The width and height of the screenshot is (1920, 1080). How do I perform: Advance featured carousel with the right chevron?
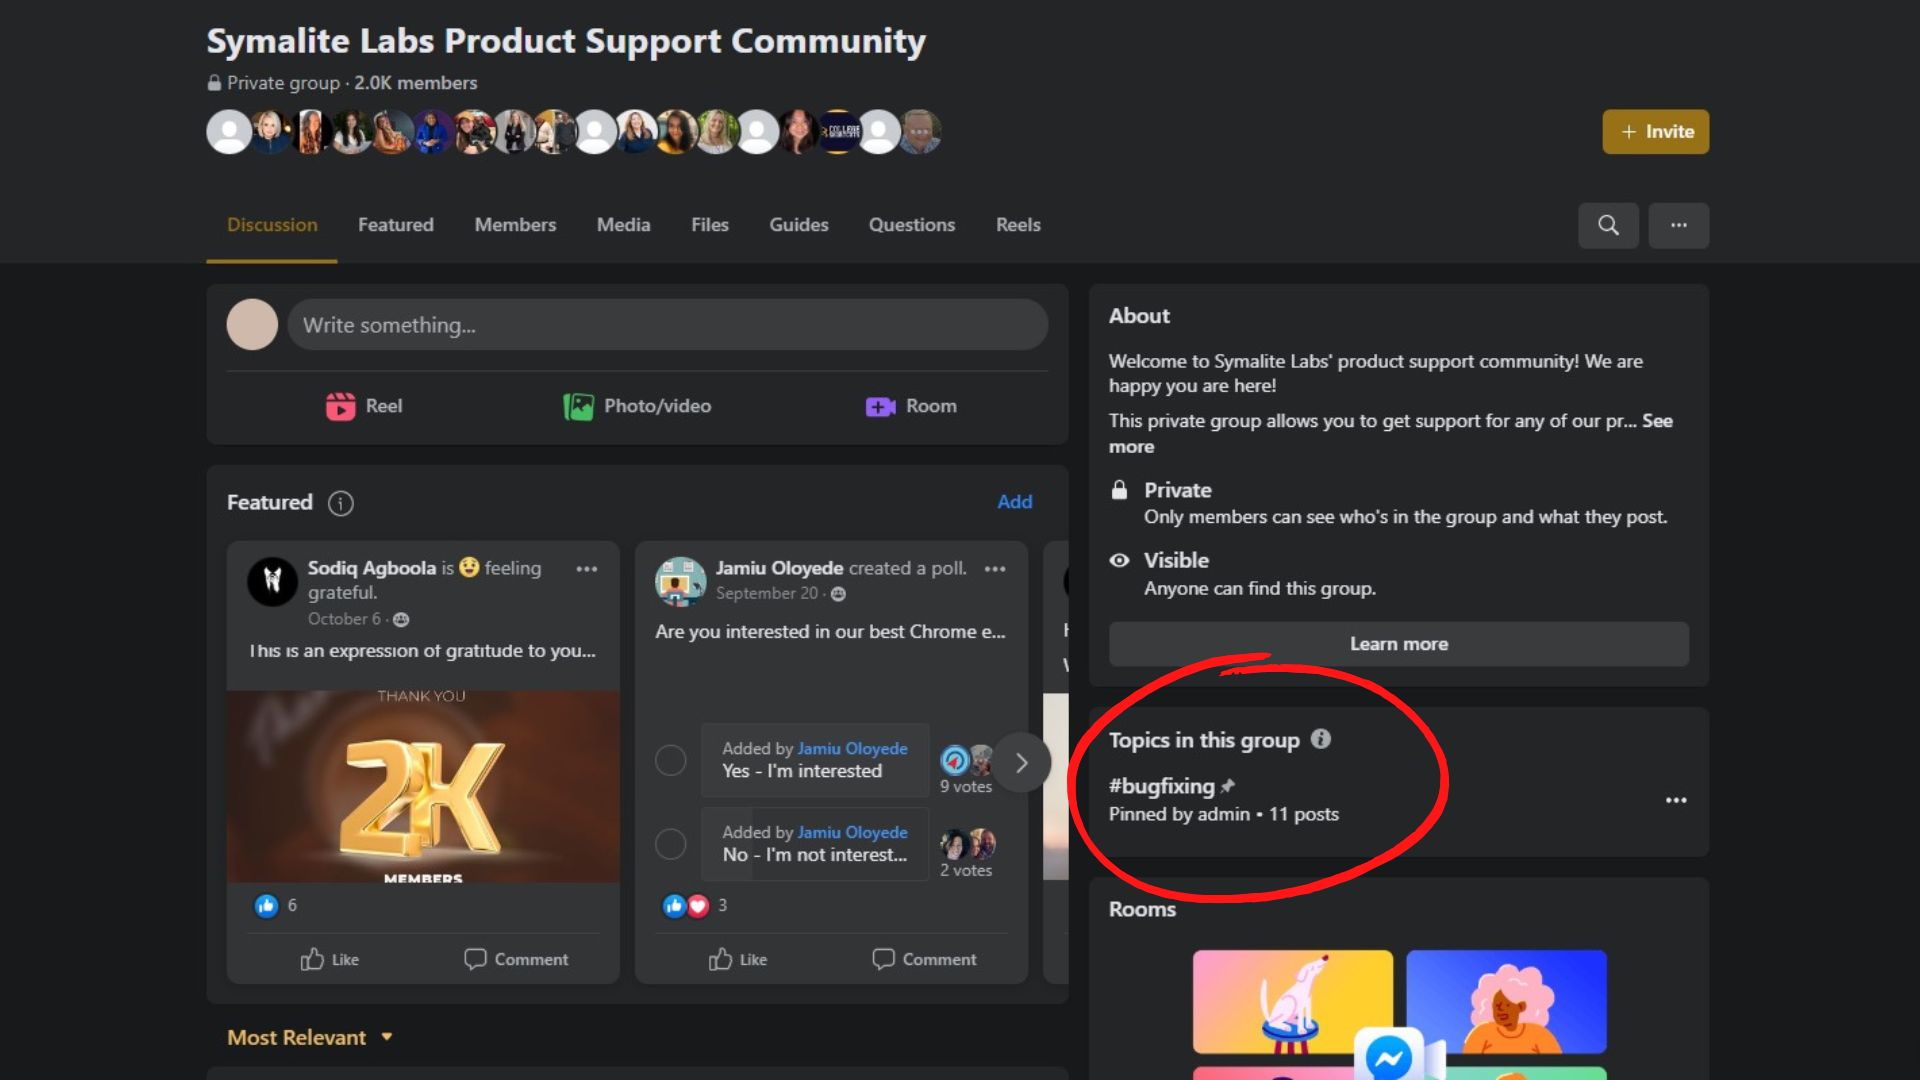1021,763
